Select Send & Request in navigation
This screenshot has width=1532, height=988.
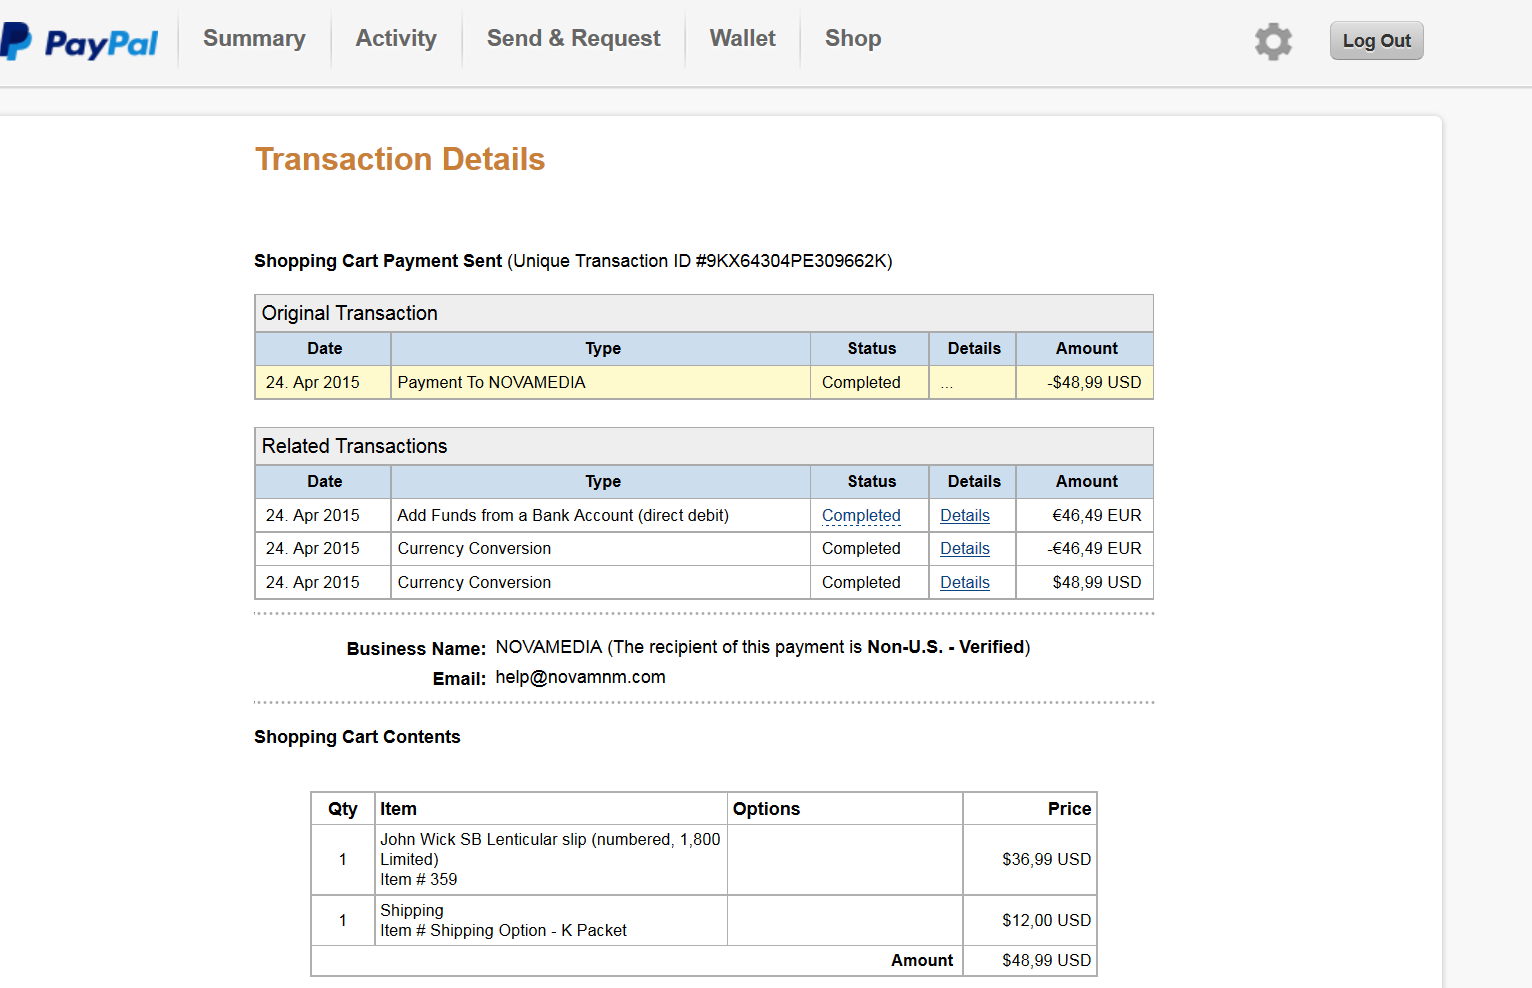click(x=573, y=38)
